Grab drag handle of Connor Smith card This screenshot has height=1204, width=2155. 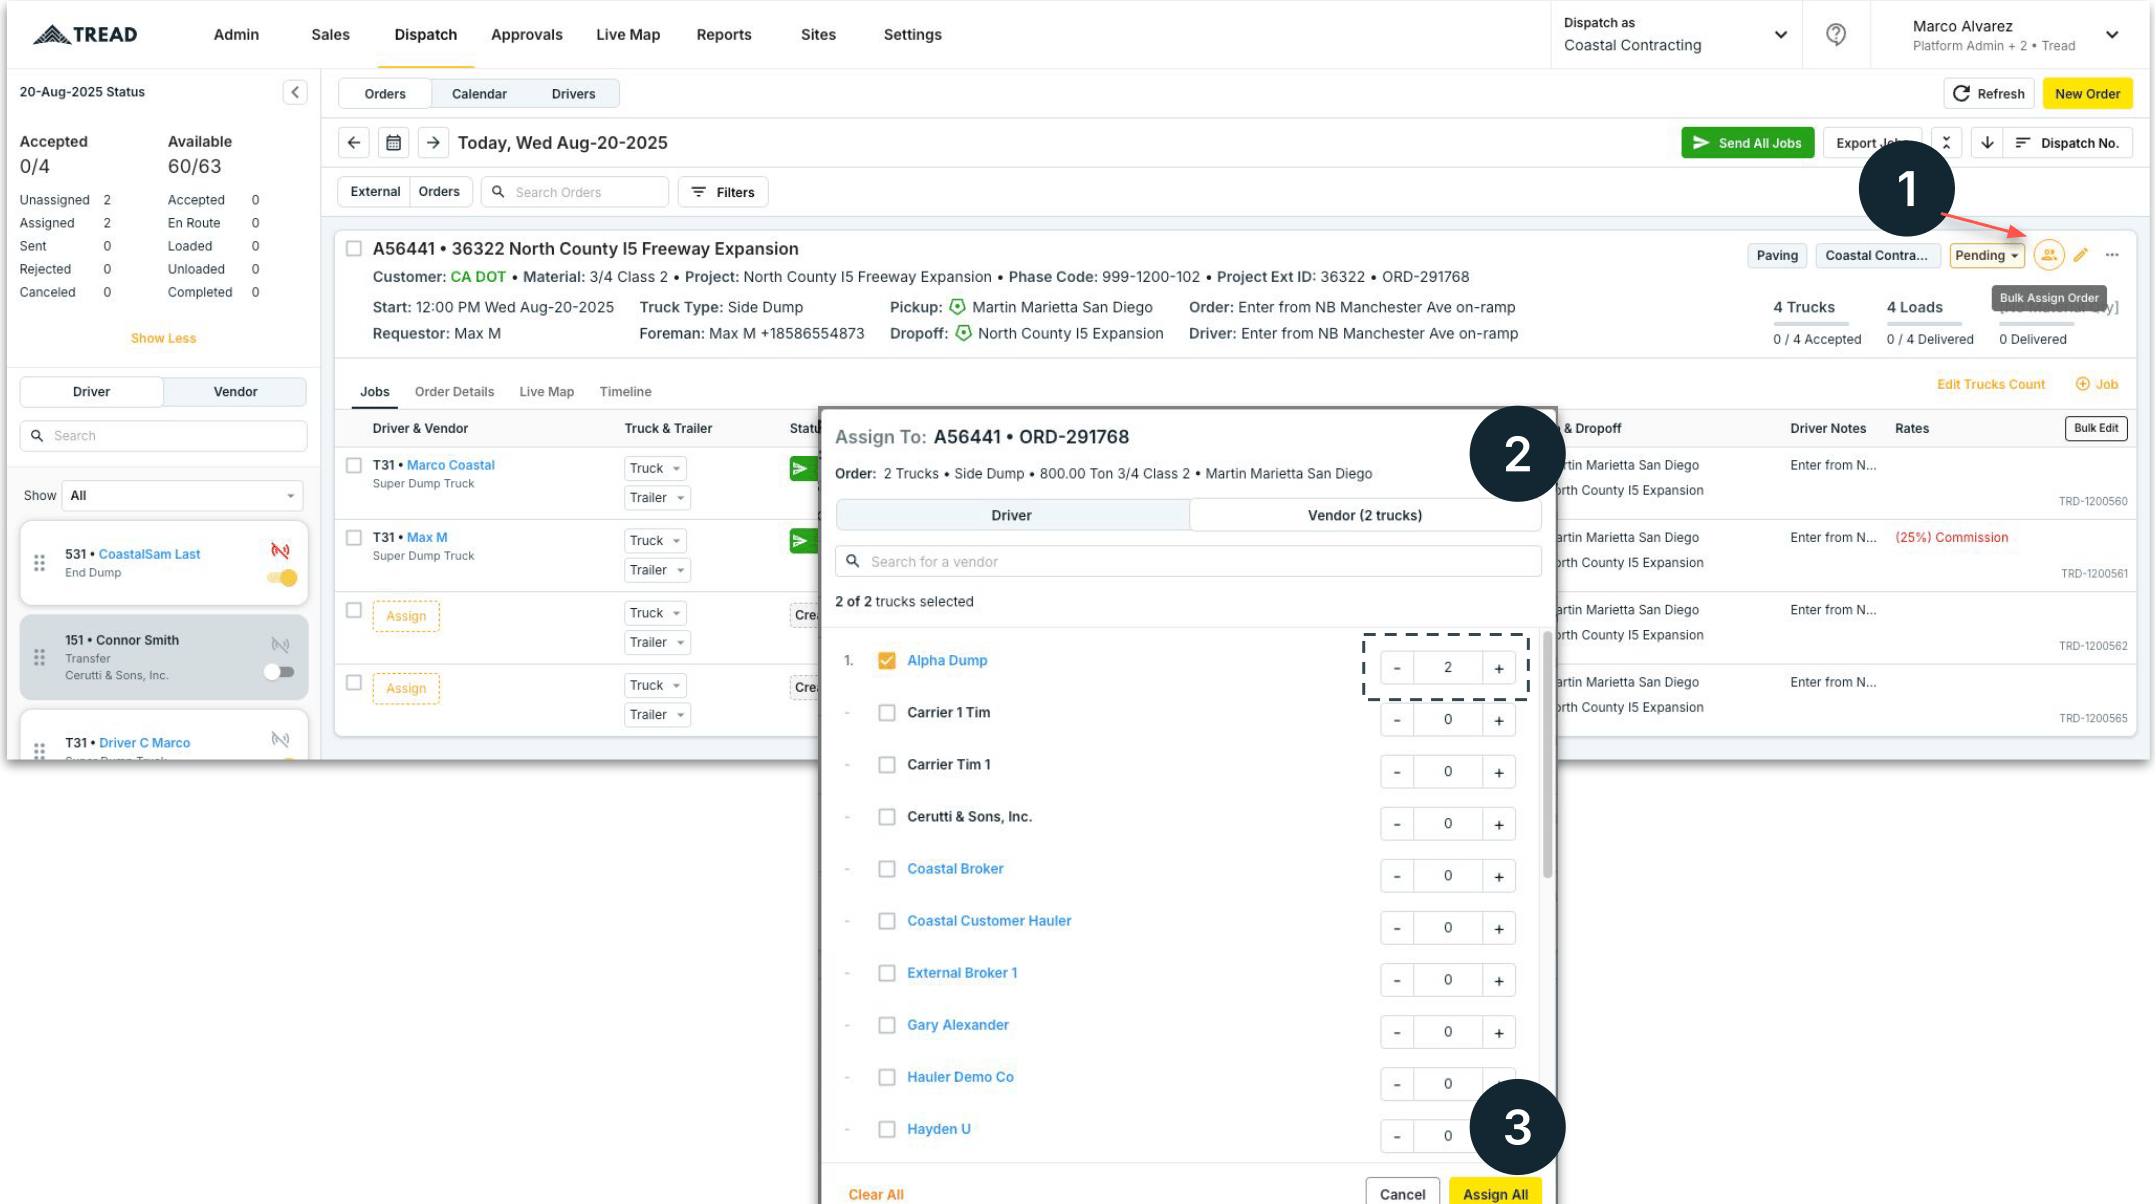click(x=40, y=657)
